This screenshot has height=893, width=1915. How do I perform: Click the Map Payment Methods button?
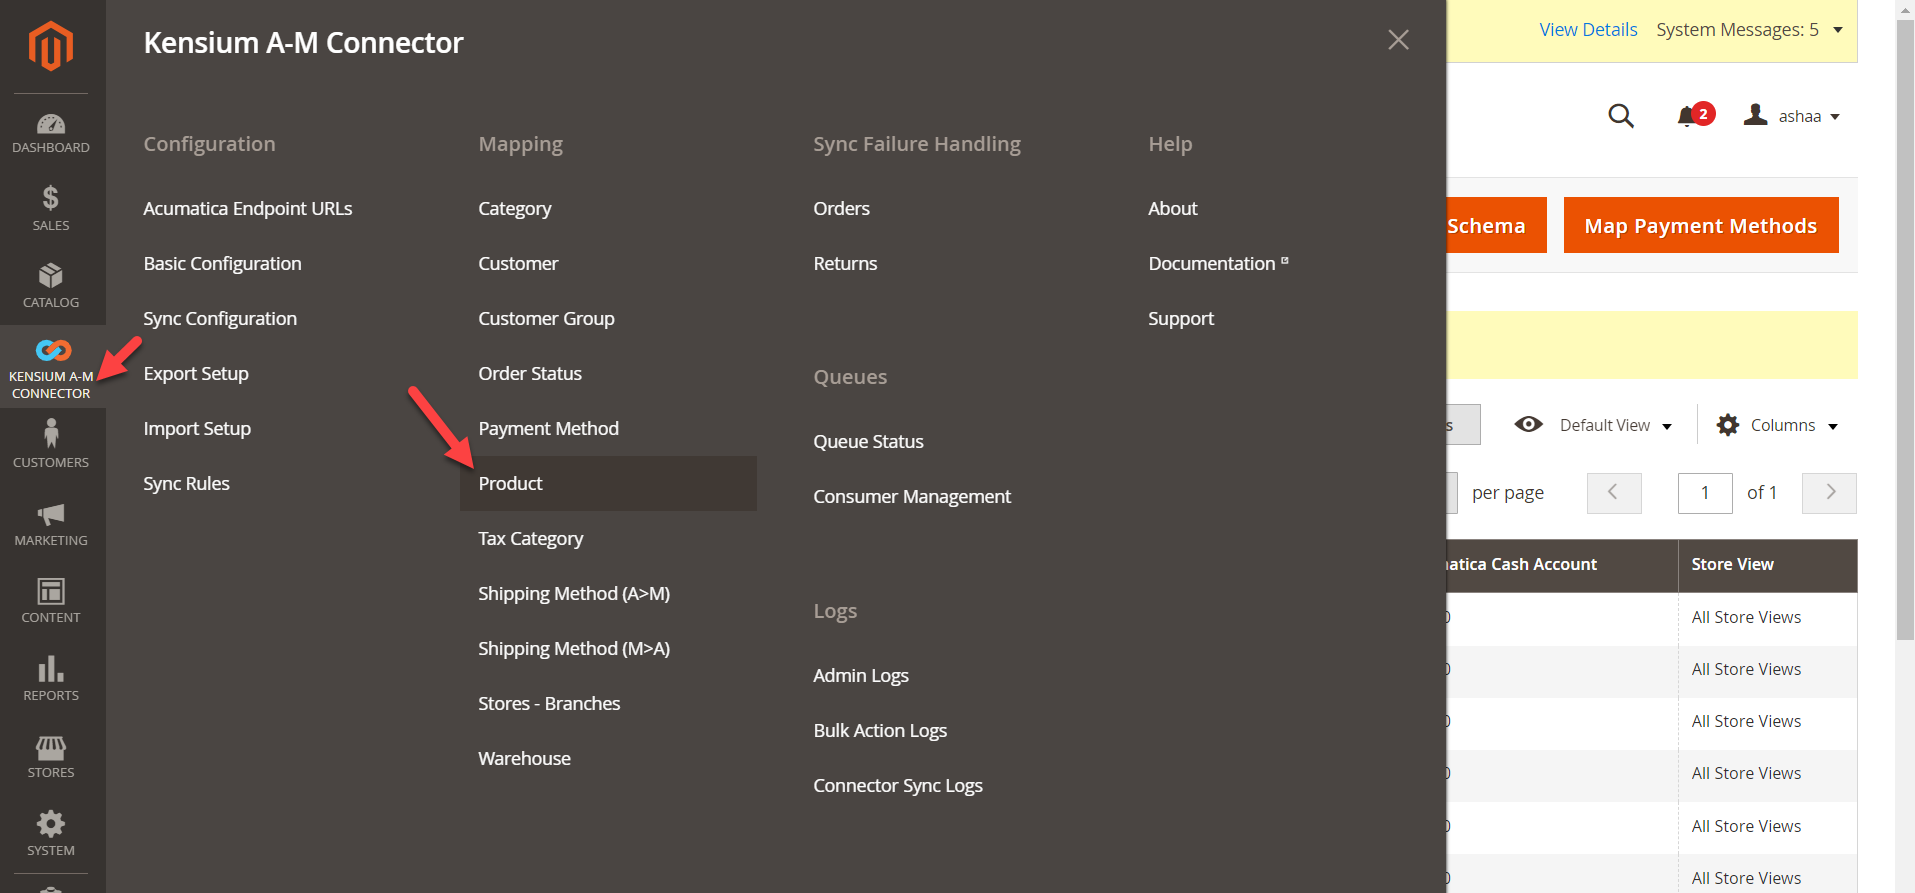[x=1700, y=225]
